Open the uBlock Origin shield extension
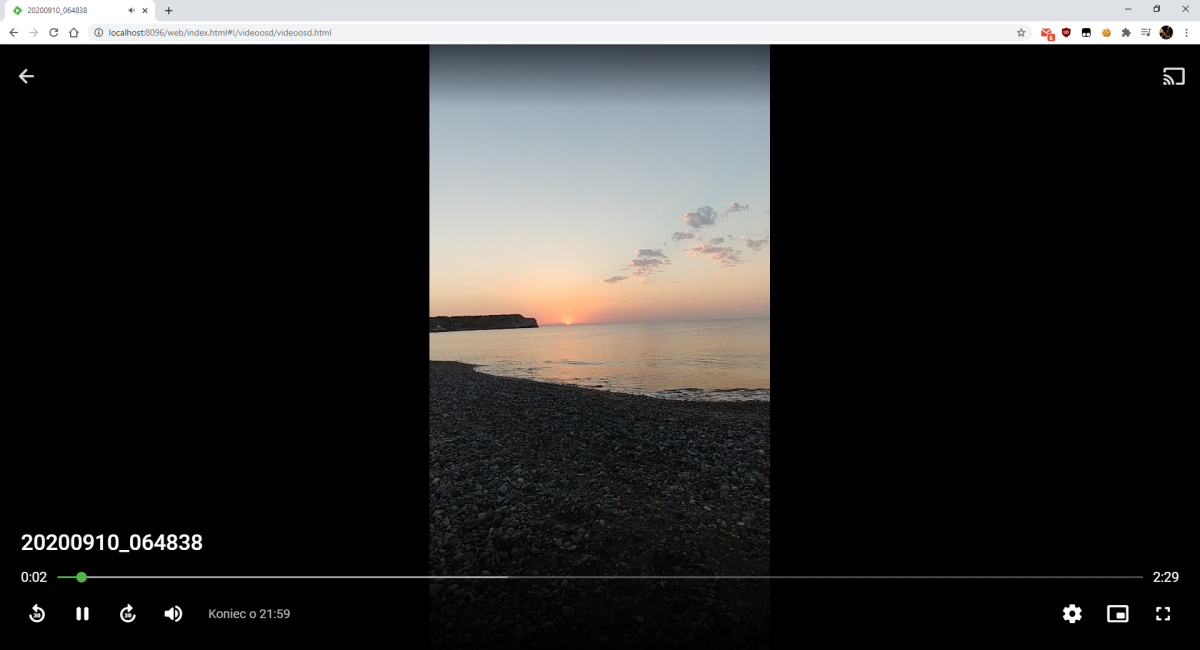This screenshot has height=650, width=1200. 1066,32
